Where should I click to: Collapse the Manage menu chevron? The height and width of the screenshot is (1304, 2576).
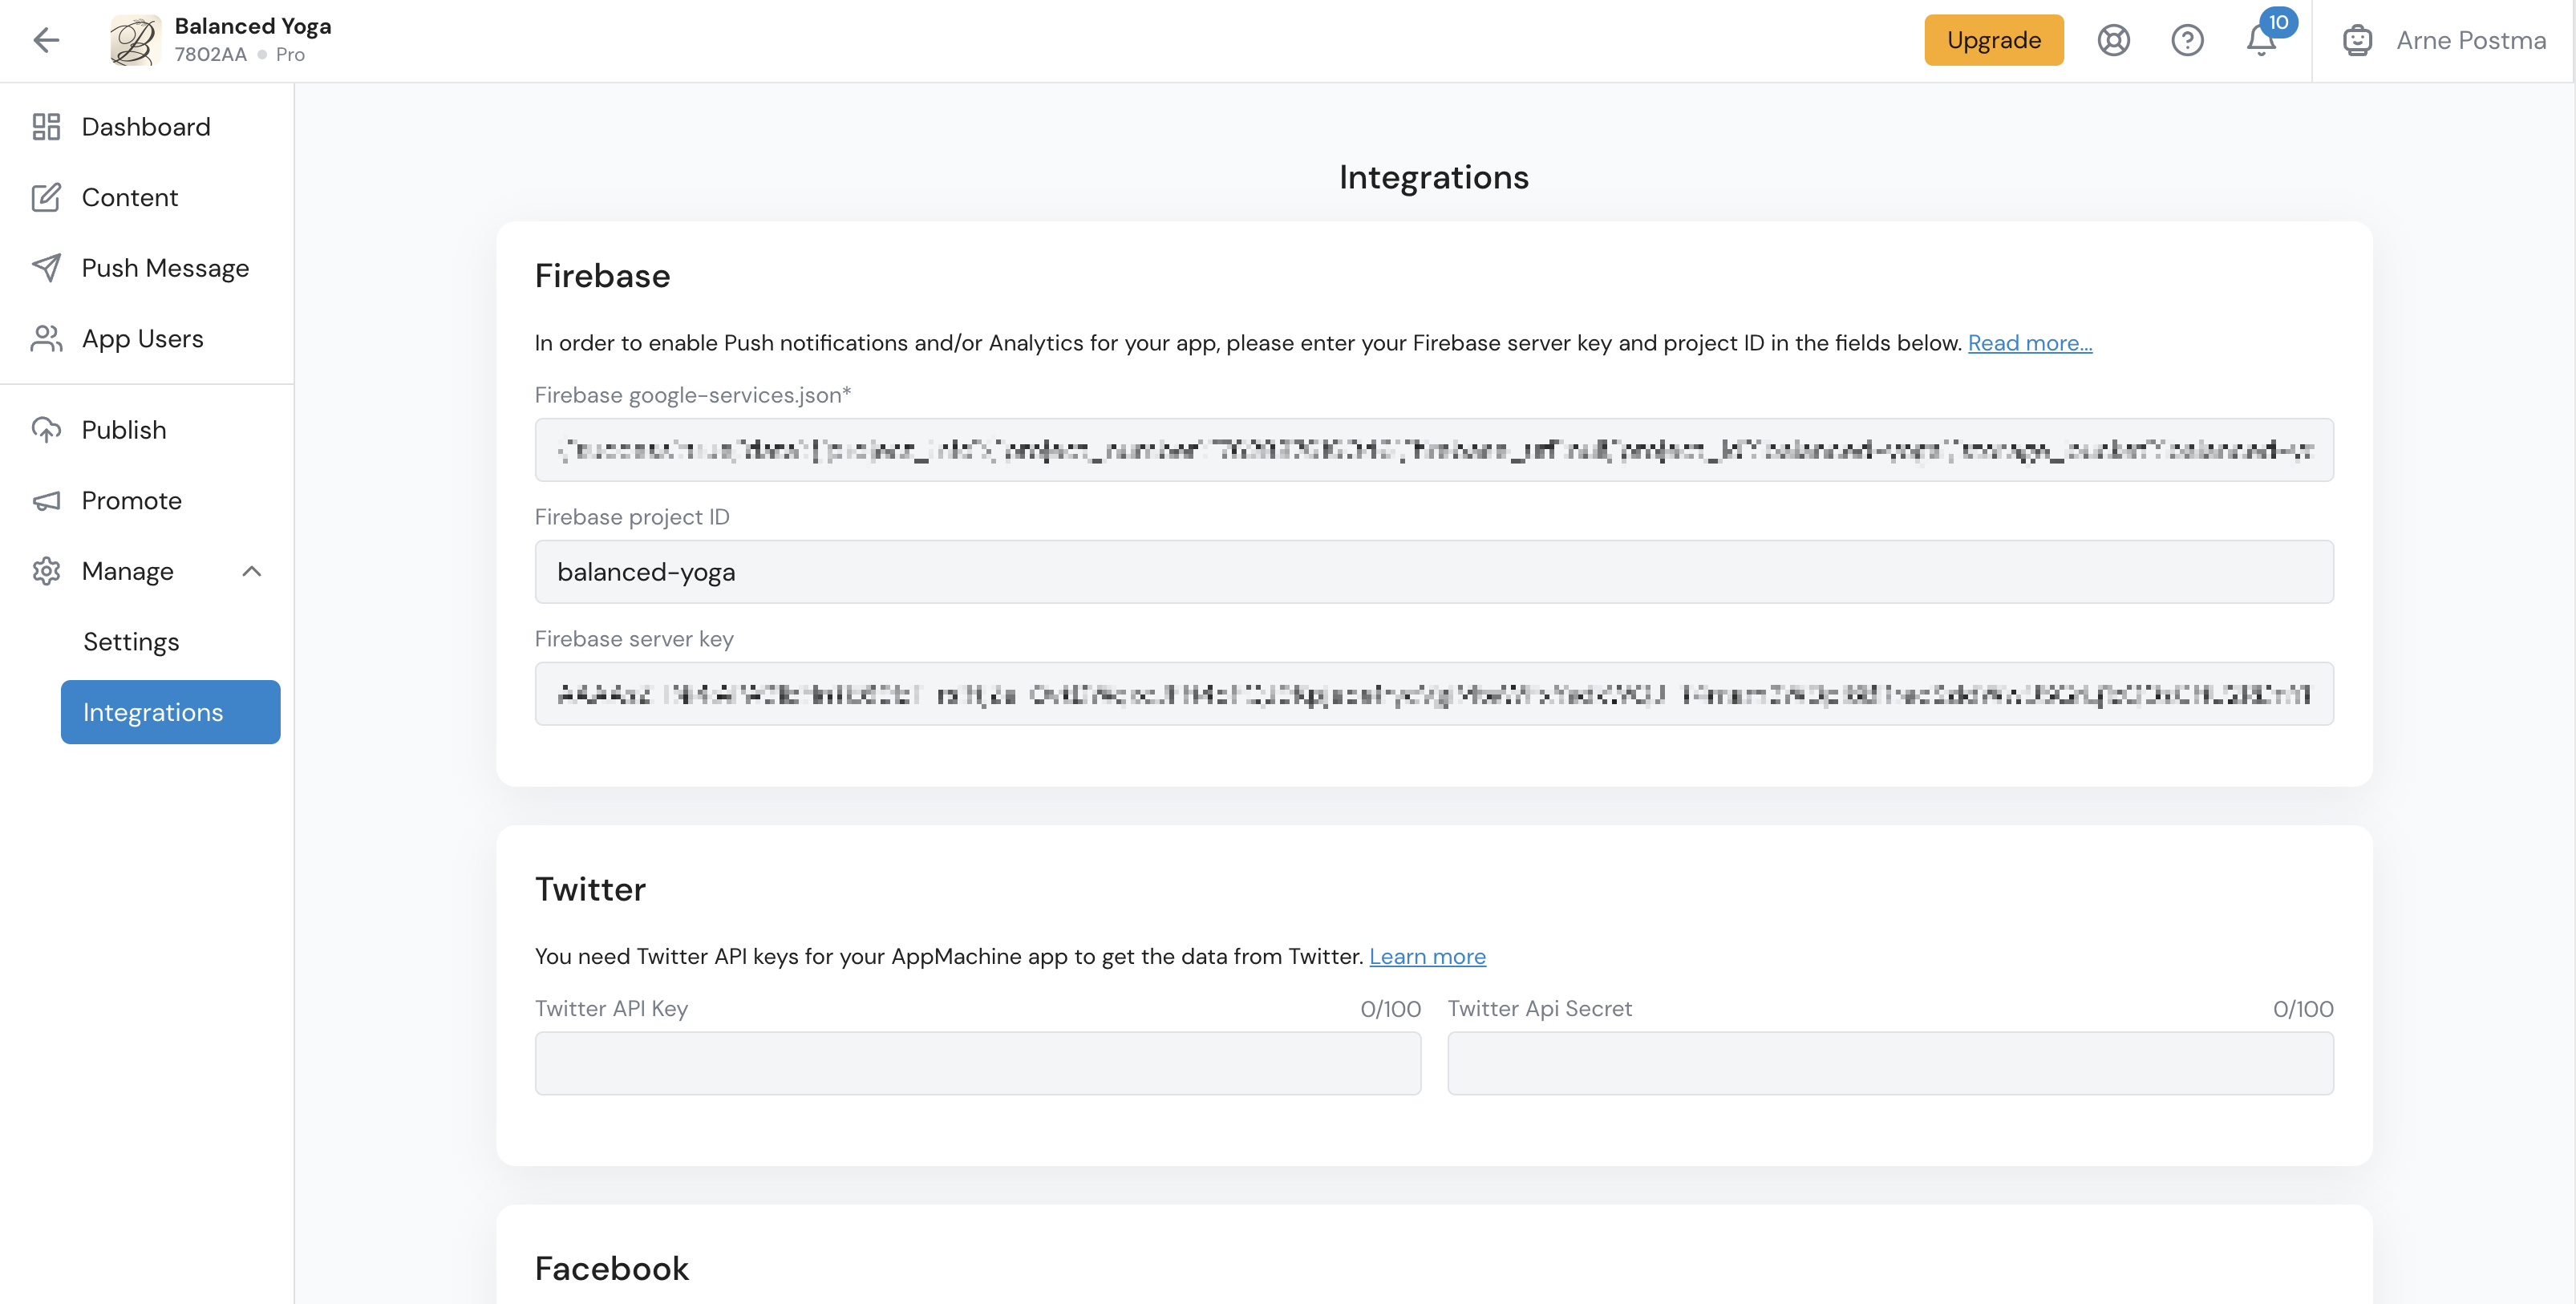(252, 571)
